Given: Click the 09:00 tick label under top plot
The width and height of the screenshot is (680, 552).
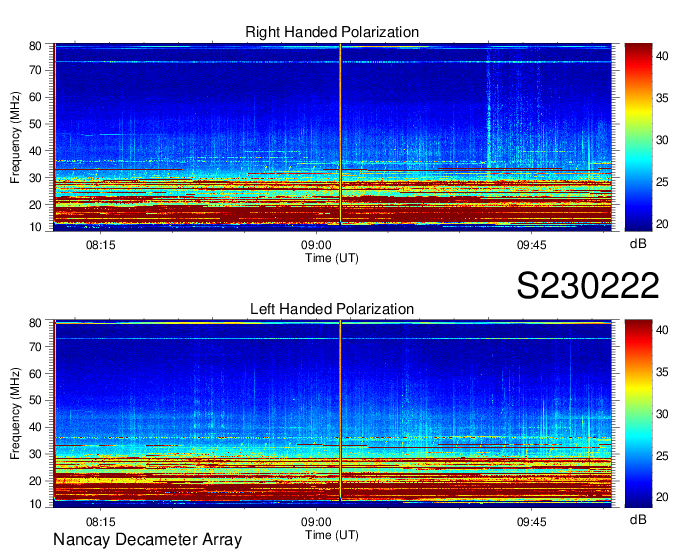Looking at the screenshot, I should [x=316, y=245].
